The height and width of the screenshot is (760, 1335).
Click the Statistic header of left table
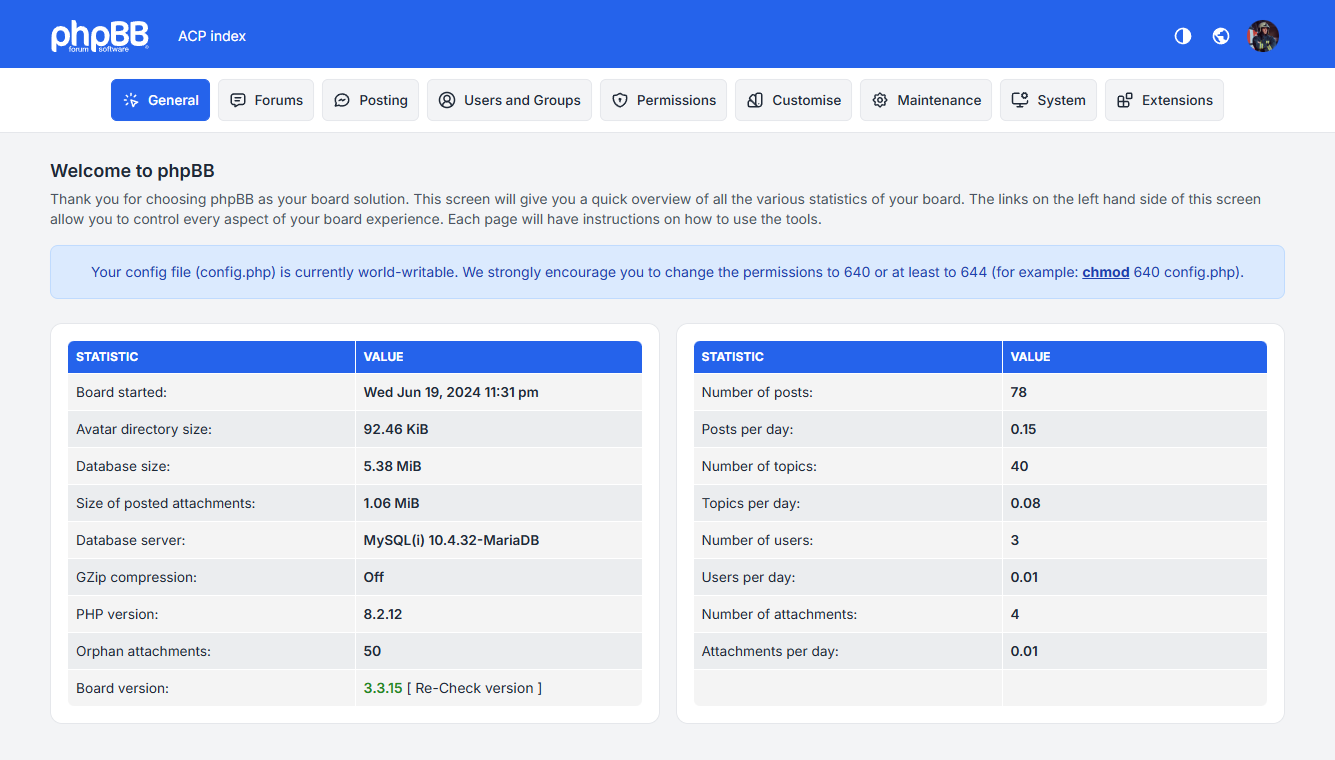[x=107, y=357]
